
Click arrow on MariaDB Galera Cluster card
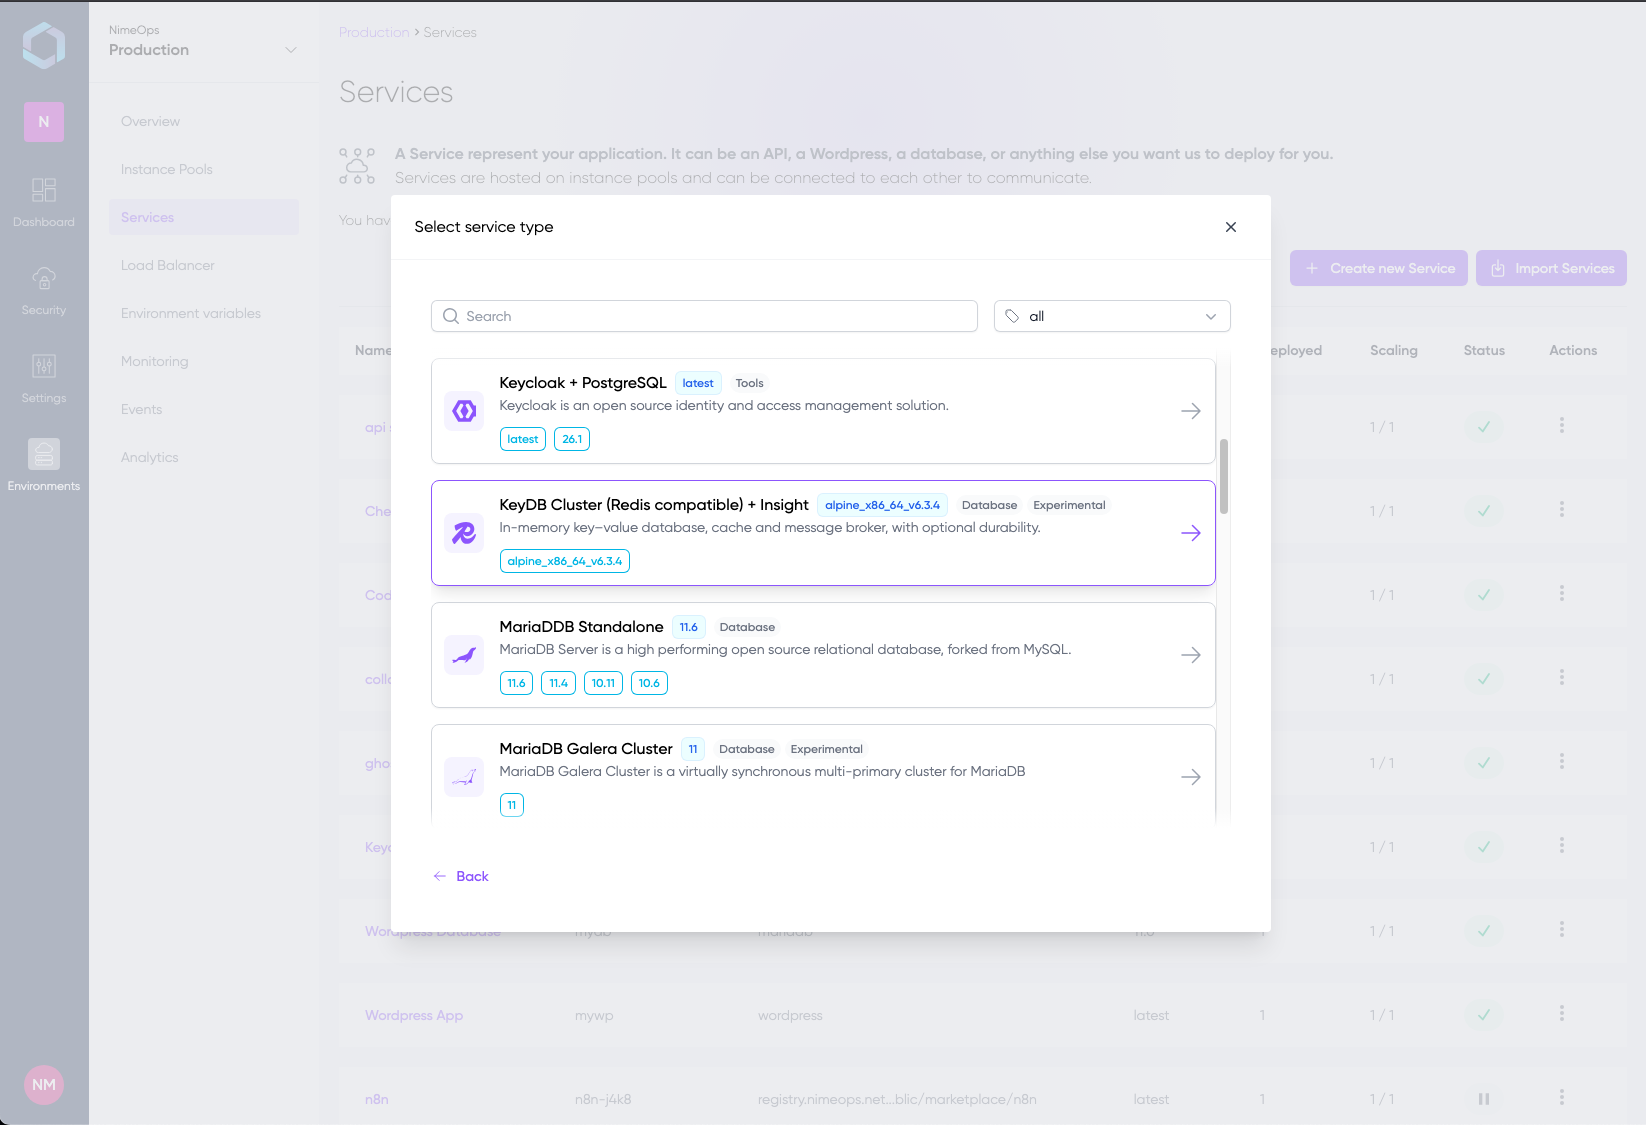click(x=1191, y=777)
